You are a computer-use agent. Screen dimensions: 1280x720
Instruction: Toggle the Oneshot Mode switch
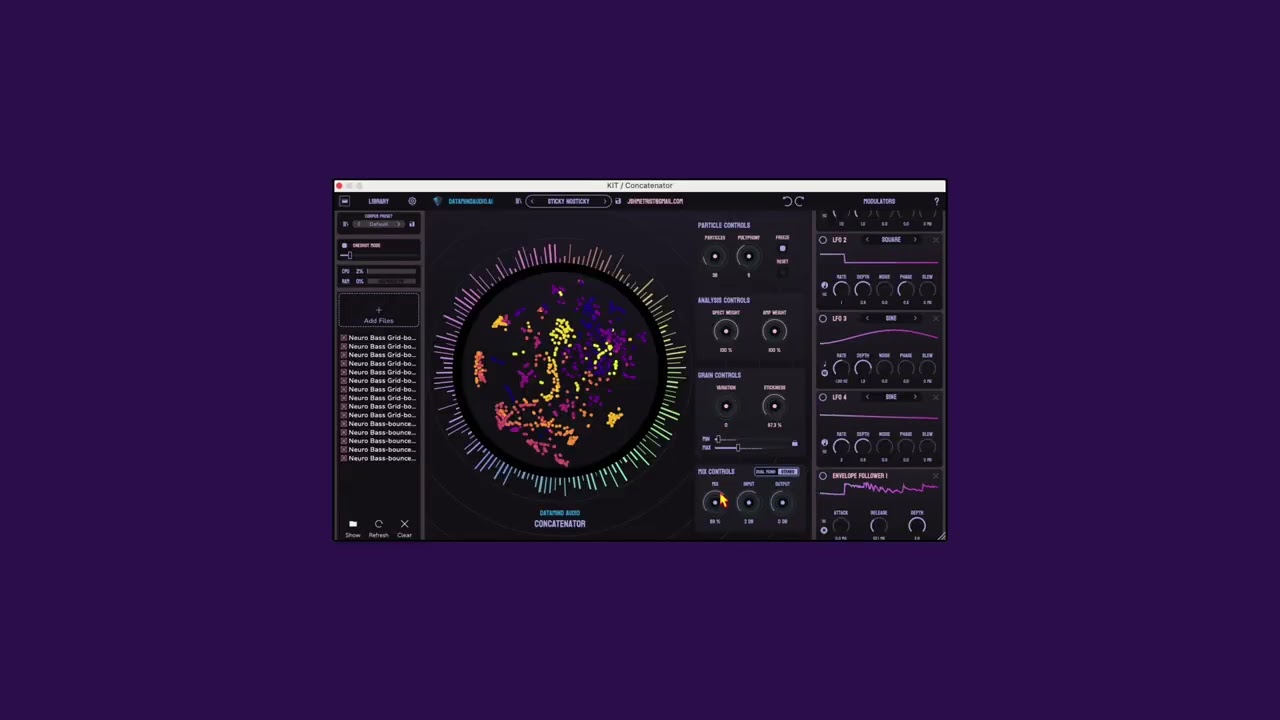pyautogui.click(x=344, y=245)
